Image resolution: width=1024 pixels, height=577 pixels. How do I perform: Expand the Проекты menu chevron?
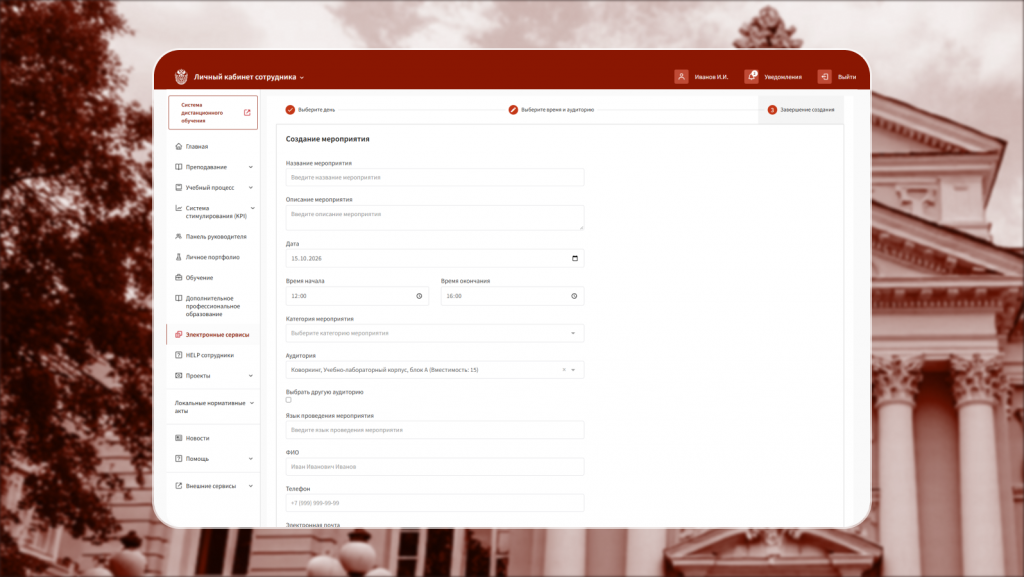click(x=251, y=376)
